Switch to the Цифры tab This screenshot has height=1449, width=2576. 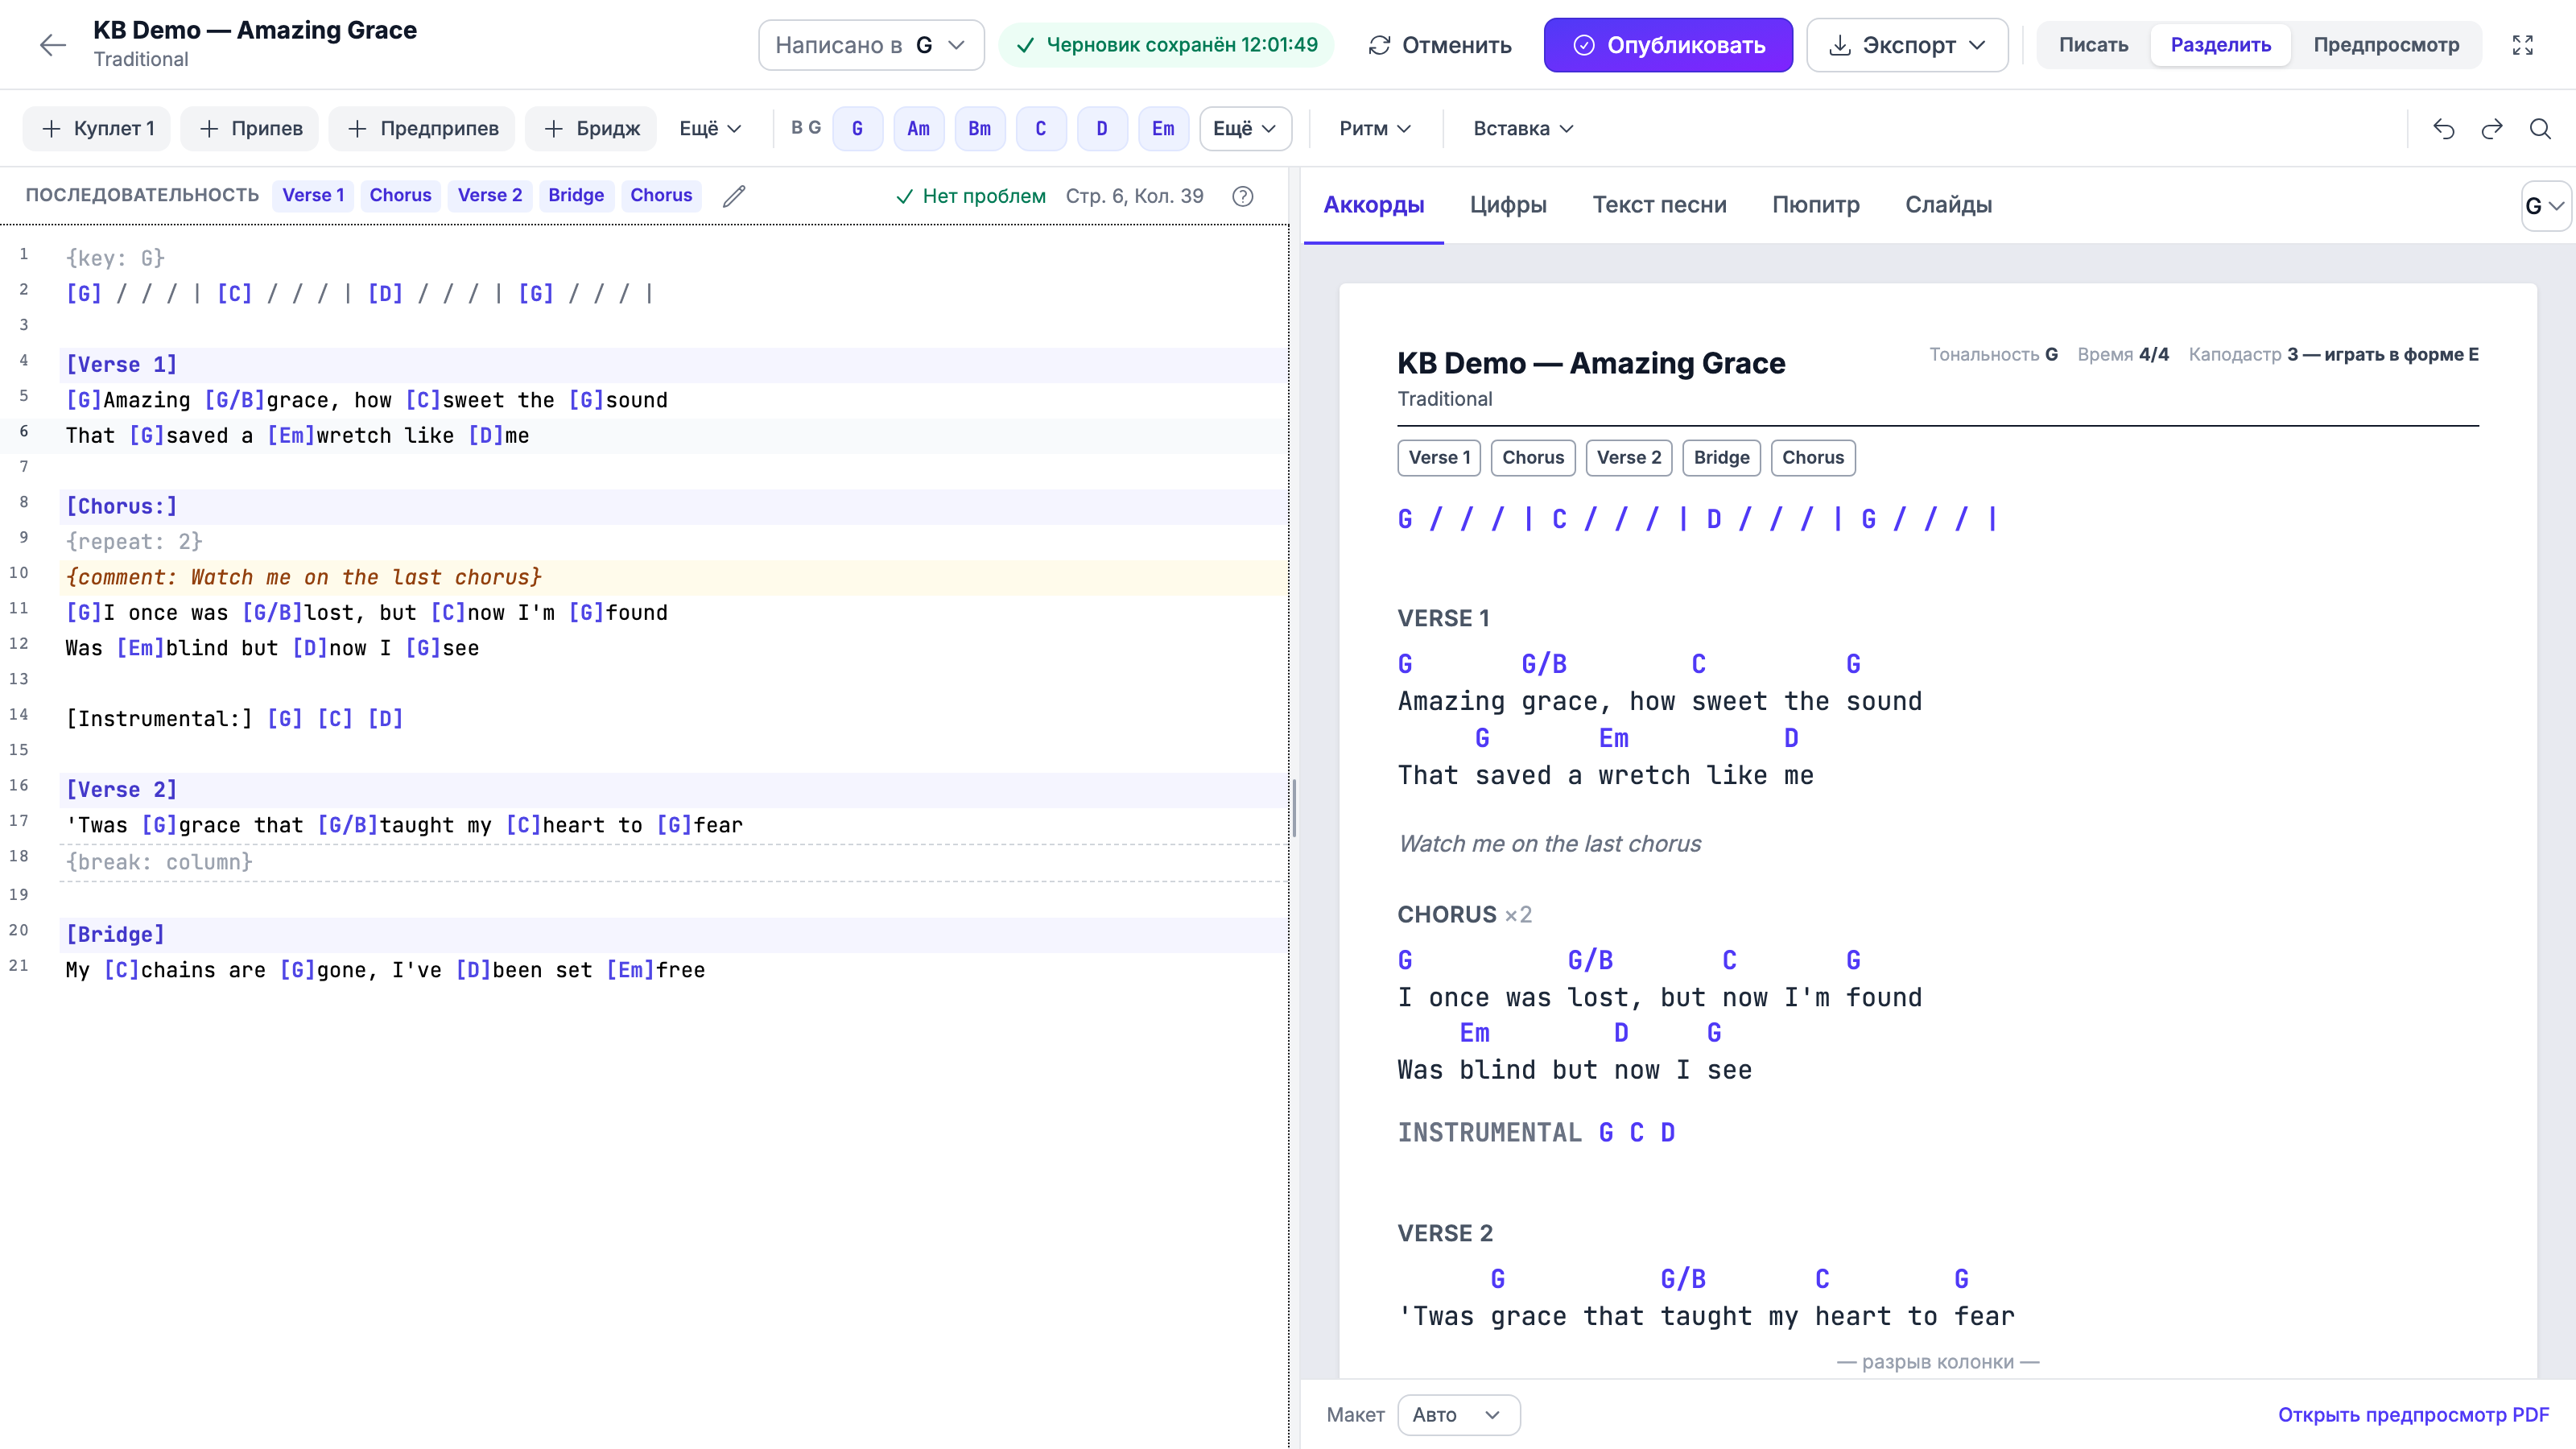click(x=1508, y=205)
